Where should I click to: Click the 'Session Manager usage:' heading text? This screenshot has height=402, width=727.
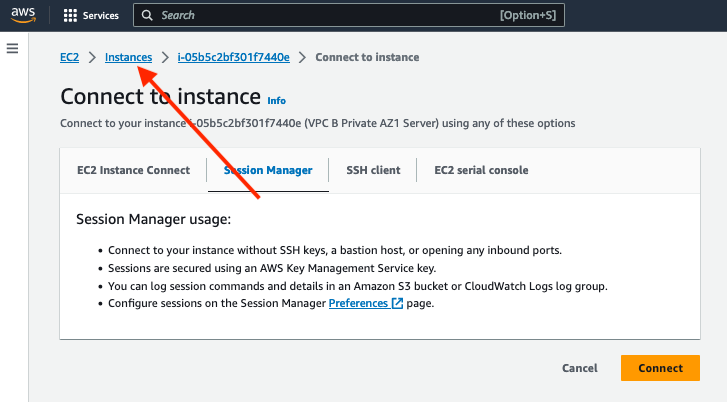(153, 219)
